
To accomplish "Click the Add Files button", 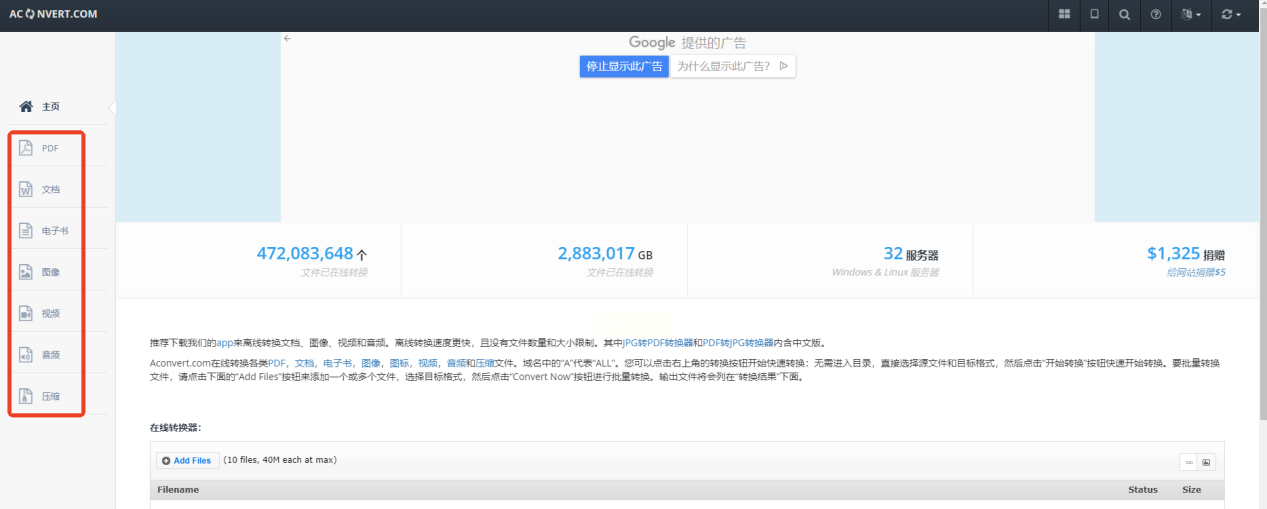I will click(187, 460).
